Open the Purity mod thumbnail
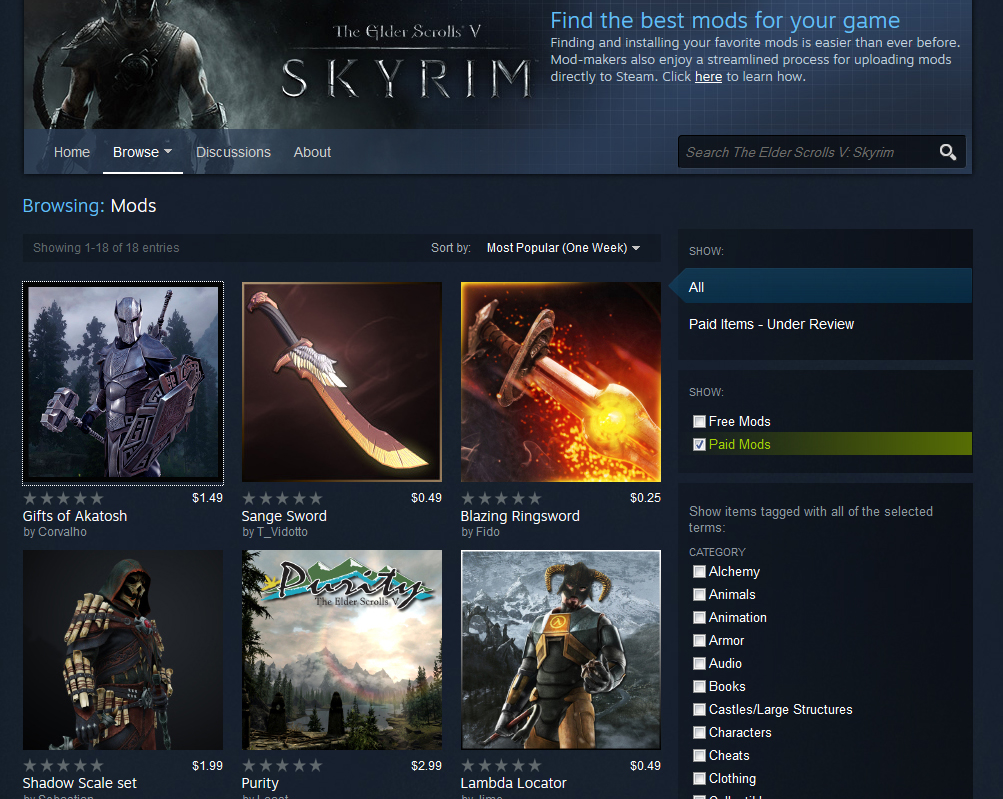The image size is (1003, 799). coord(342,649)
